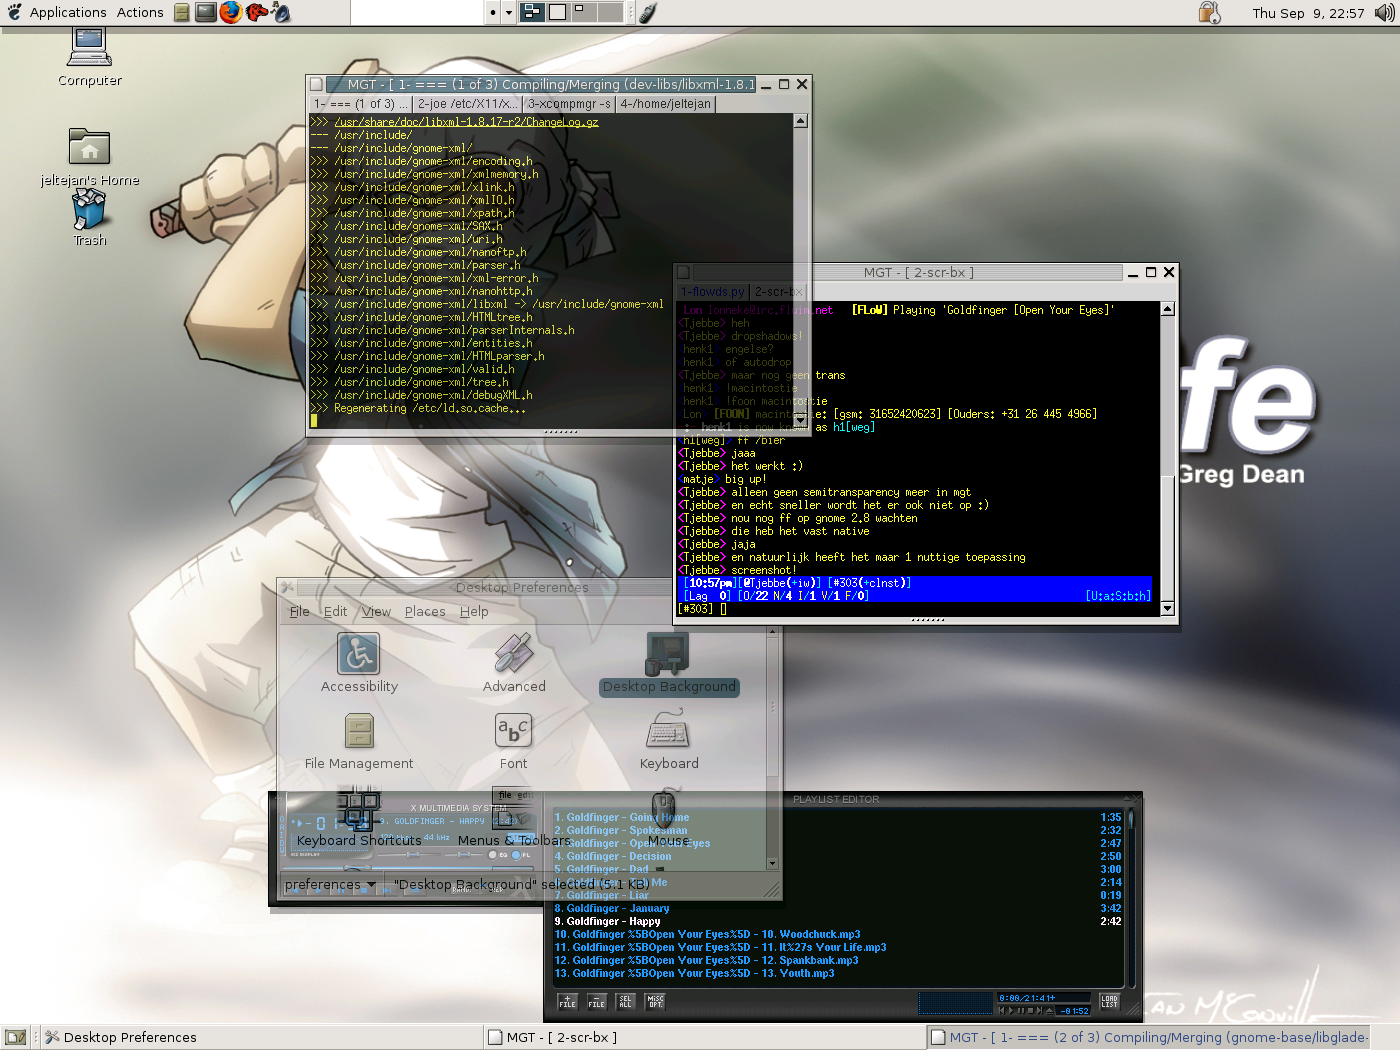Viewport: 1400px width, 1050px height.
Task: Select playlist entry '13. Youth.mp3'
Action: tap(838, 973)
